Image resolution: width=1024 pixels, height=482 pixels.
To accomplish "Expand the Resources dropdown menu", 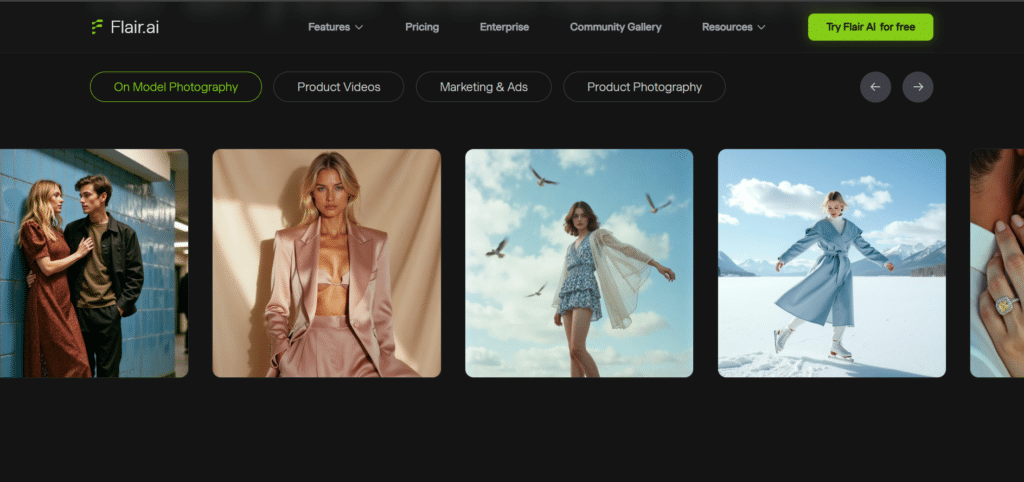I will pos(733,27).
